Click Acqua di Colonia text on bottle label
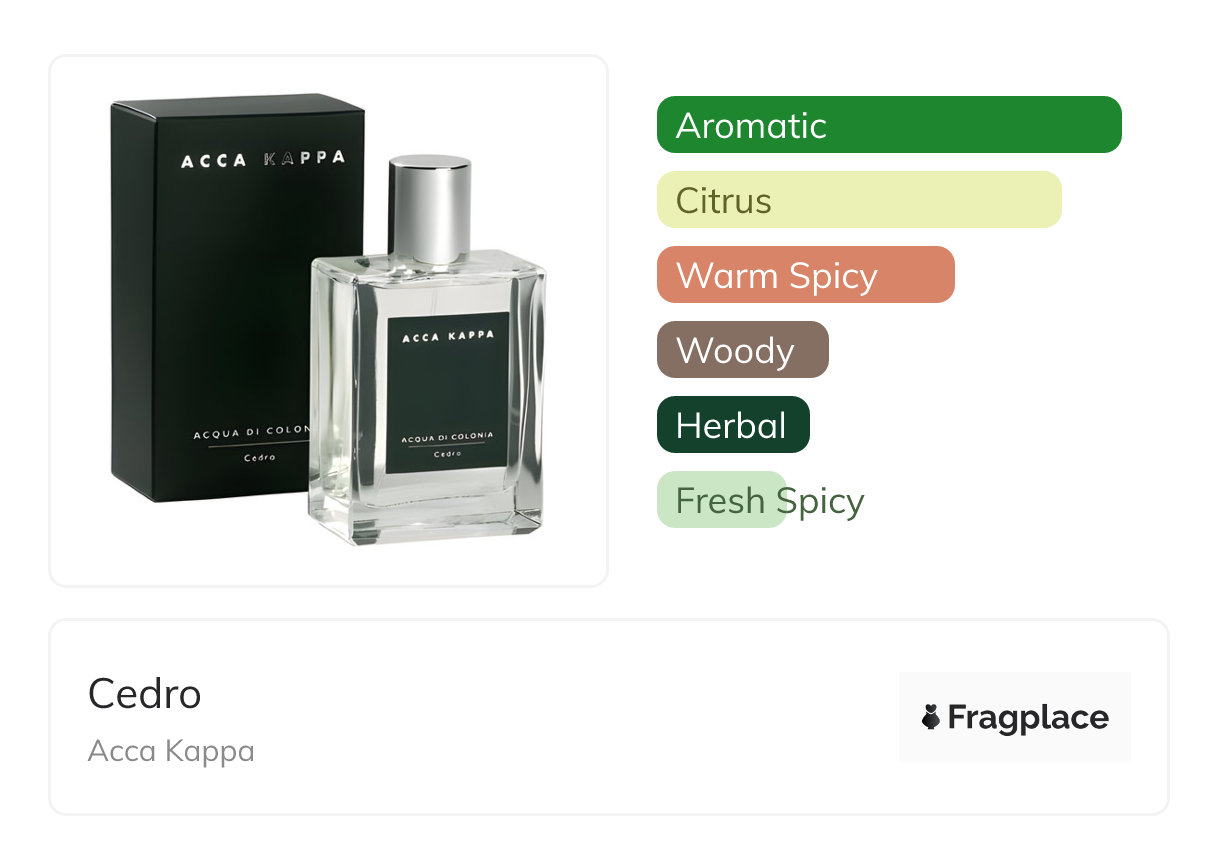Screen dimensions: 1218x864 [x=447, y=438]
